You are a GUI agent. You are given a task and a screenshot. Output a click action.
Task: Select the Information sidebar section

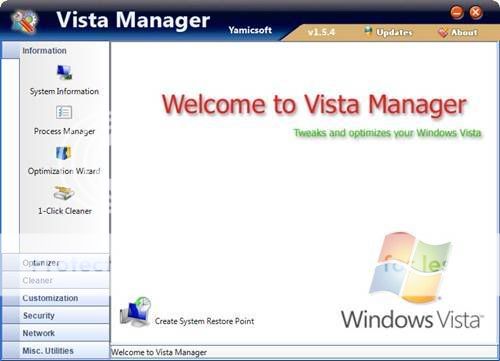point(56,50)
